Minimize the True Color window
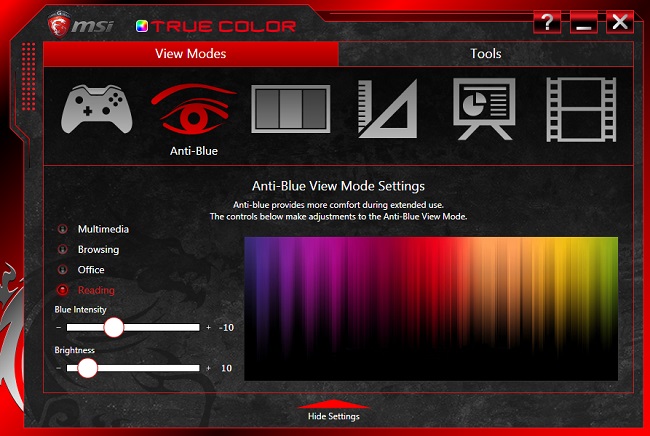 click(584, 22)
